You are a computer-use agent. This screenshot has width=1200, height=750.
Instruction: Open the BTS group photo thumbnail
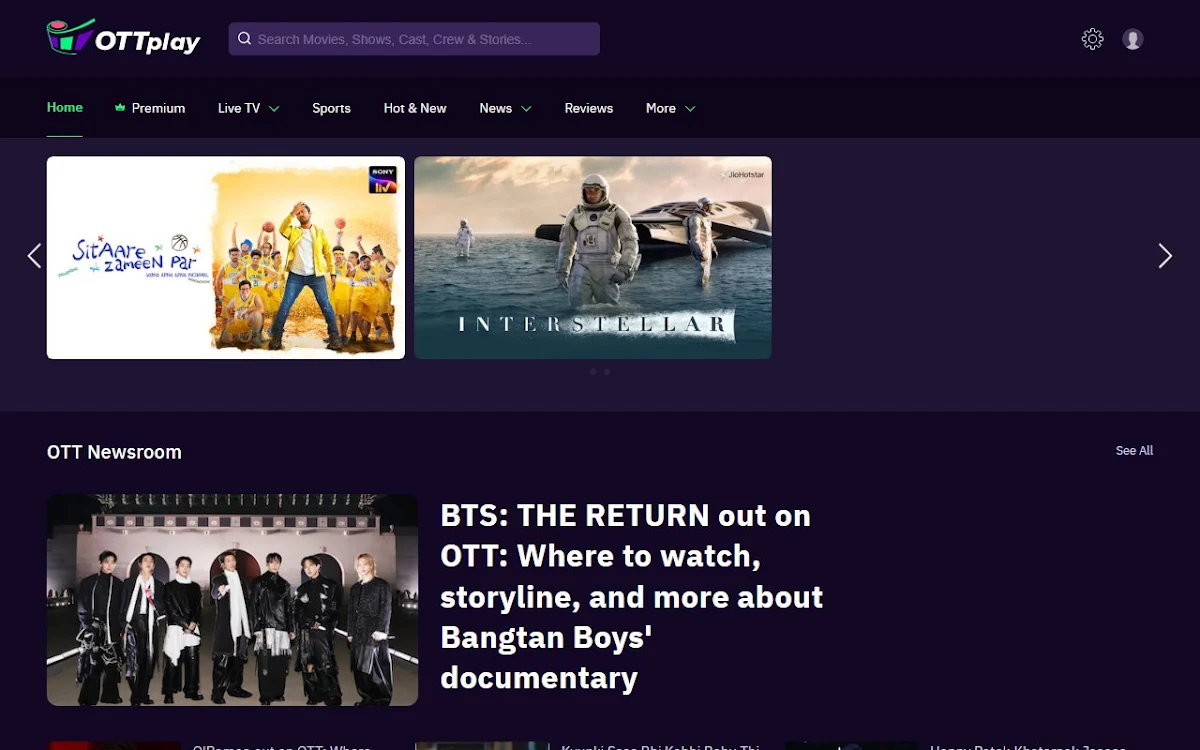pos(232,600)
